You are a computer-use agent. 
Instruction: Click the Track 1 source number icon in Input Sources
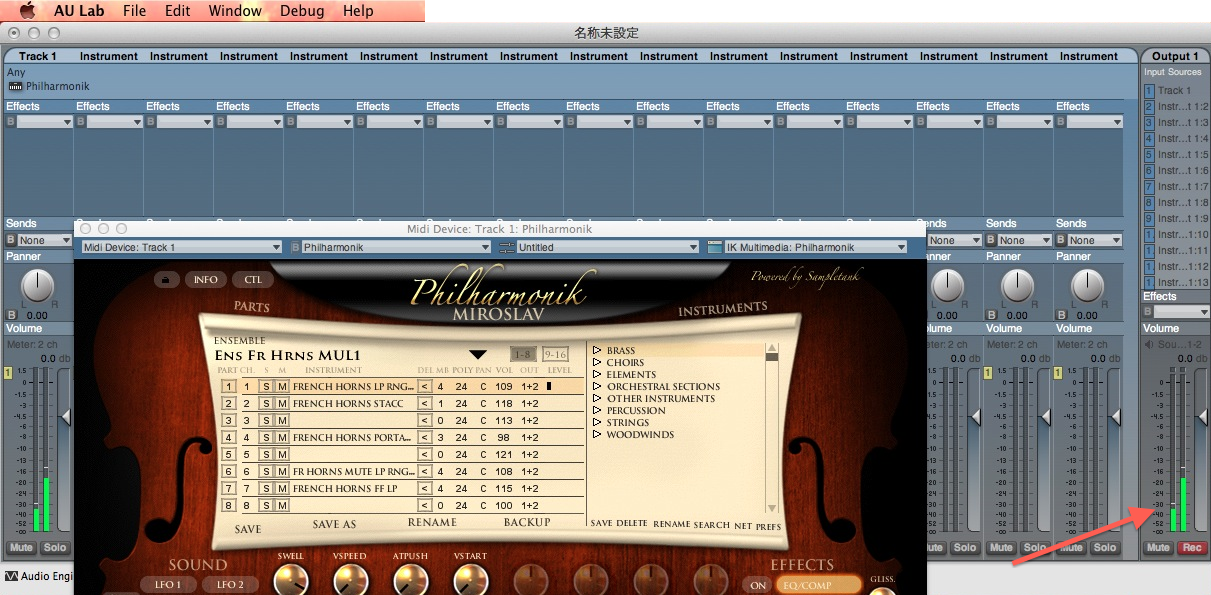(1149, 91)
